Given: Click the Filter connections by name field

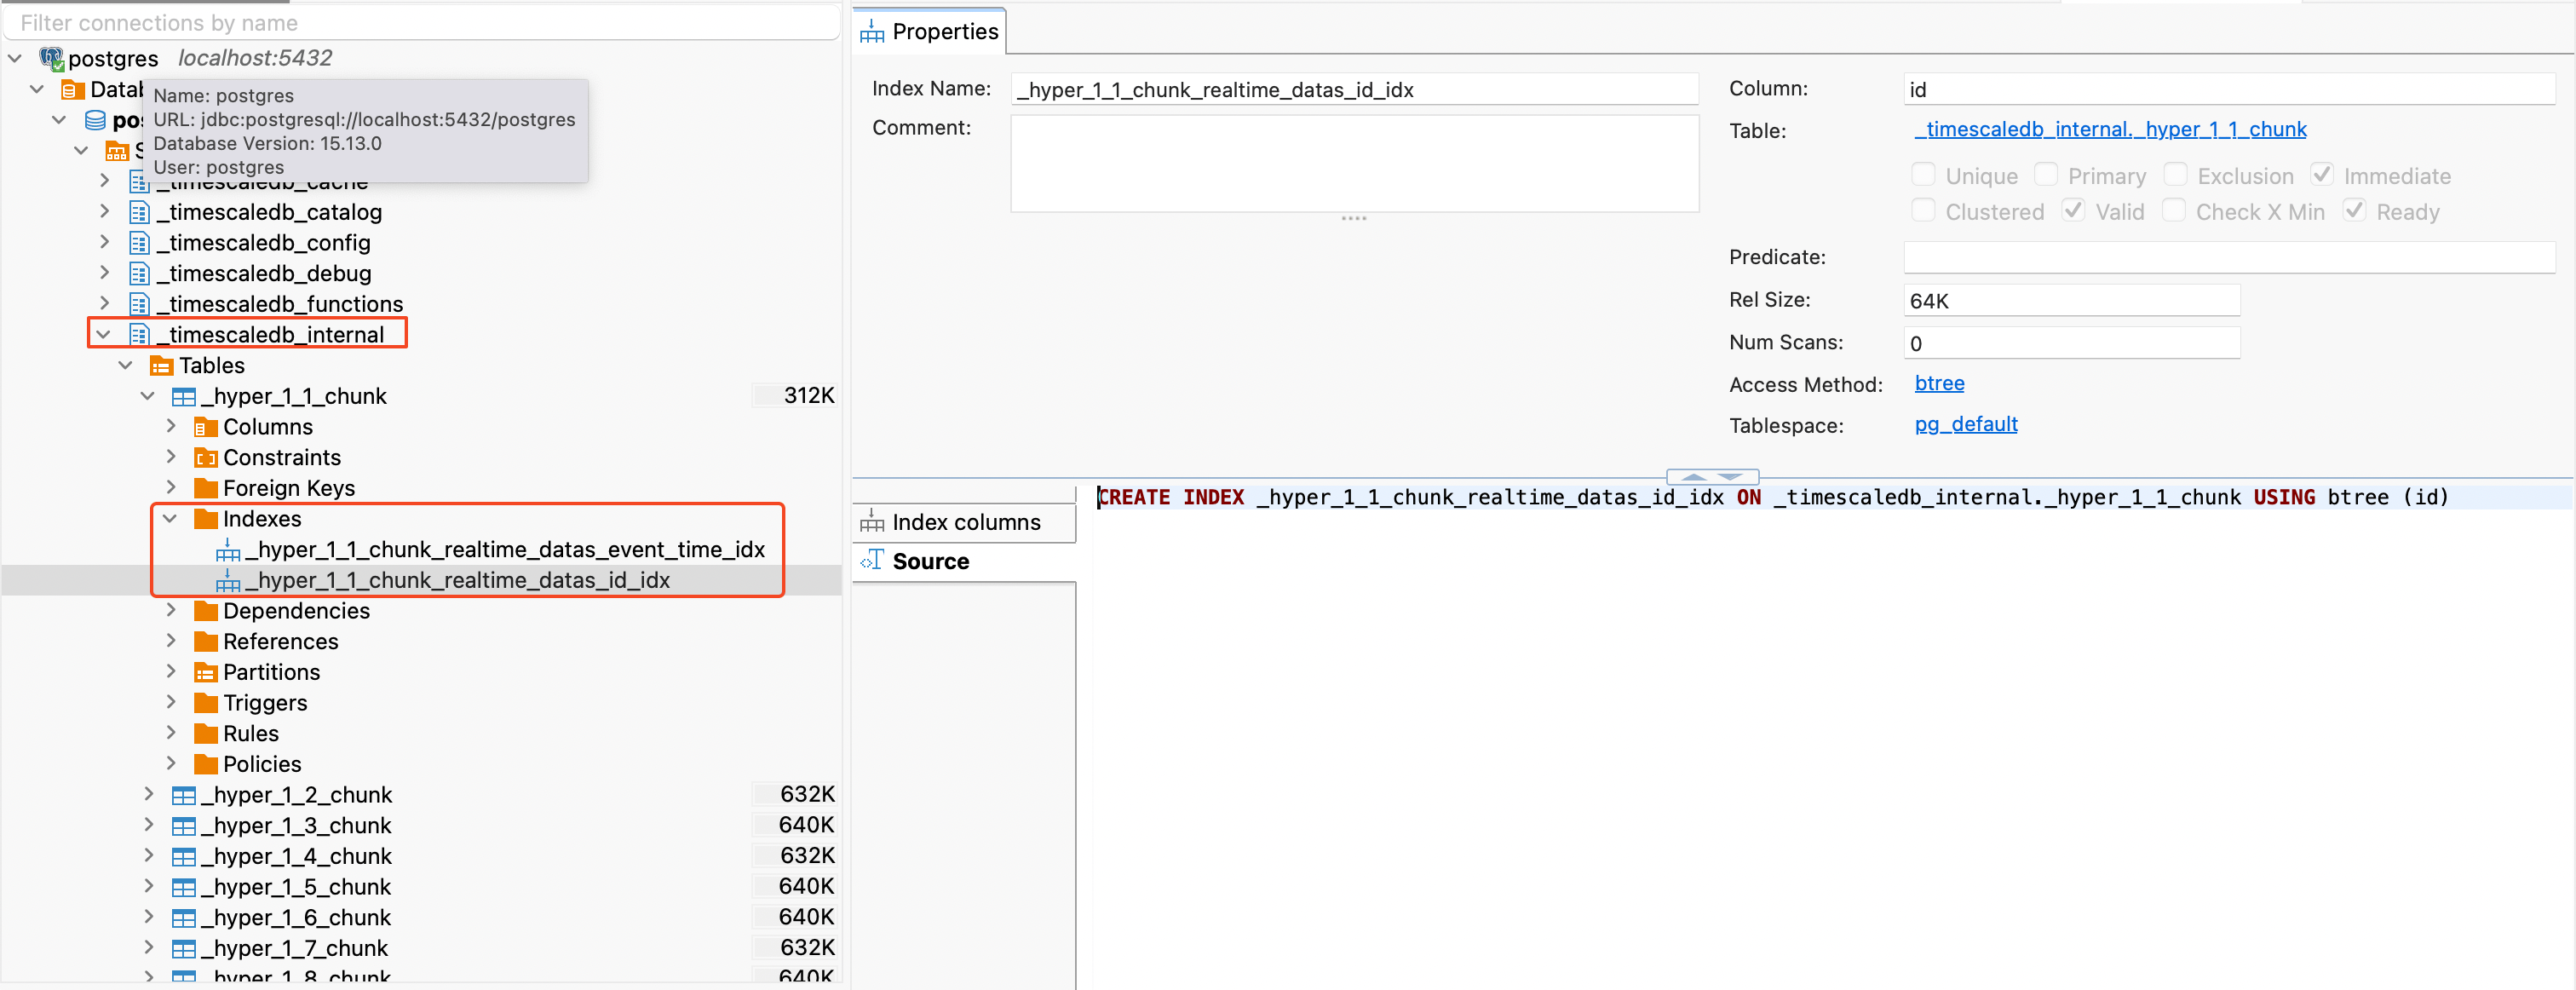Looking at the screenshot, I should (x=420, y=22).
